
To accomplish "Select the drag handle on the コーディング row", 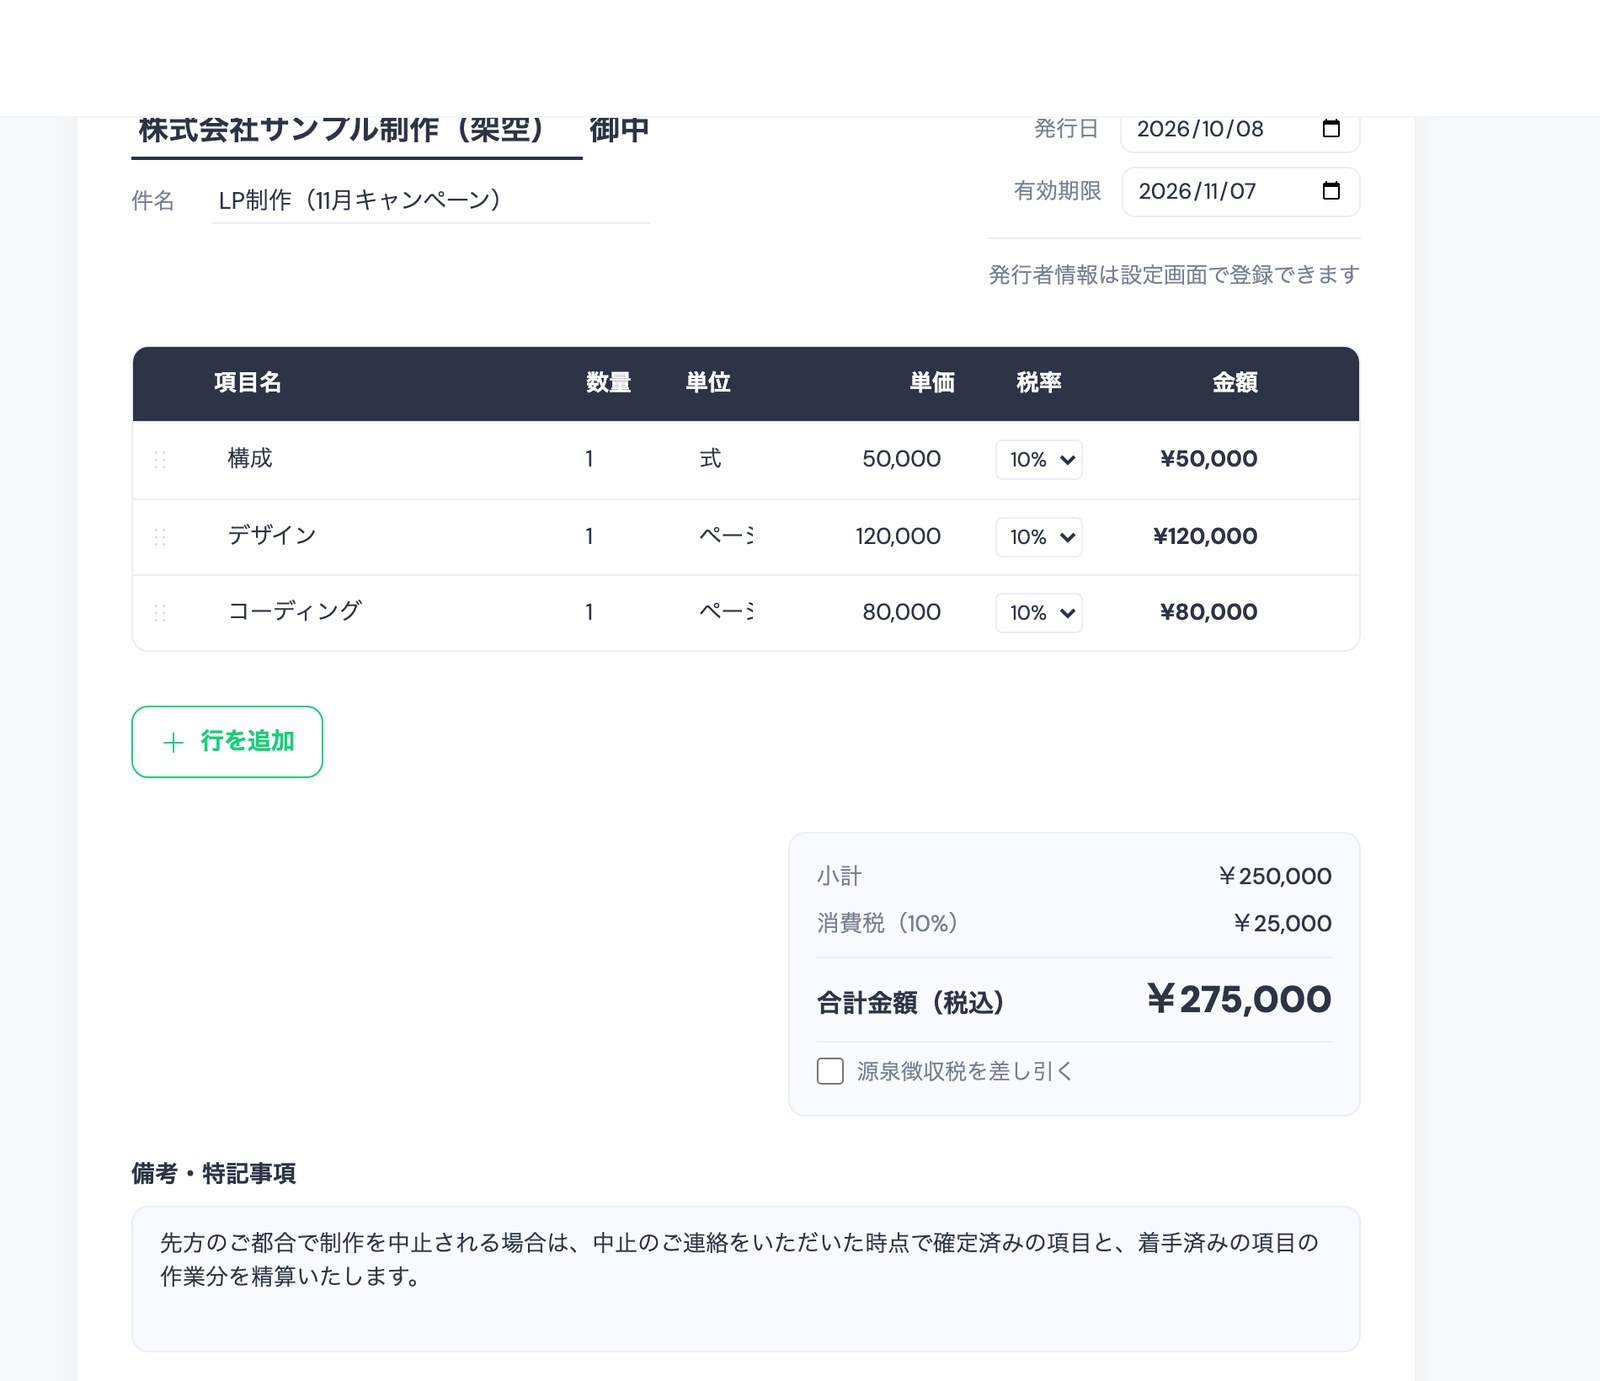I will pos(160,613).
